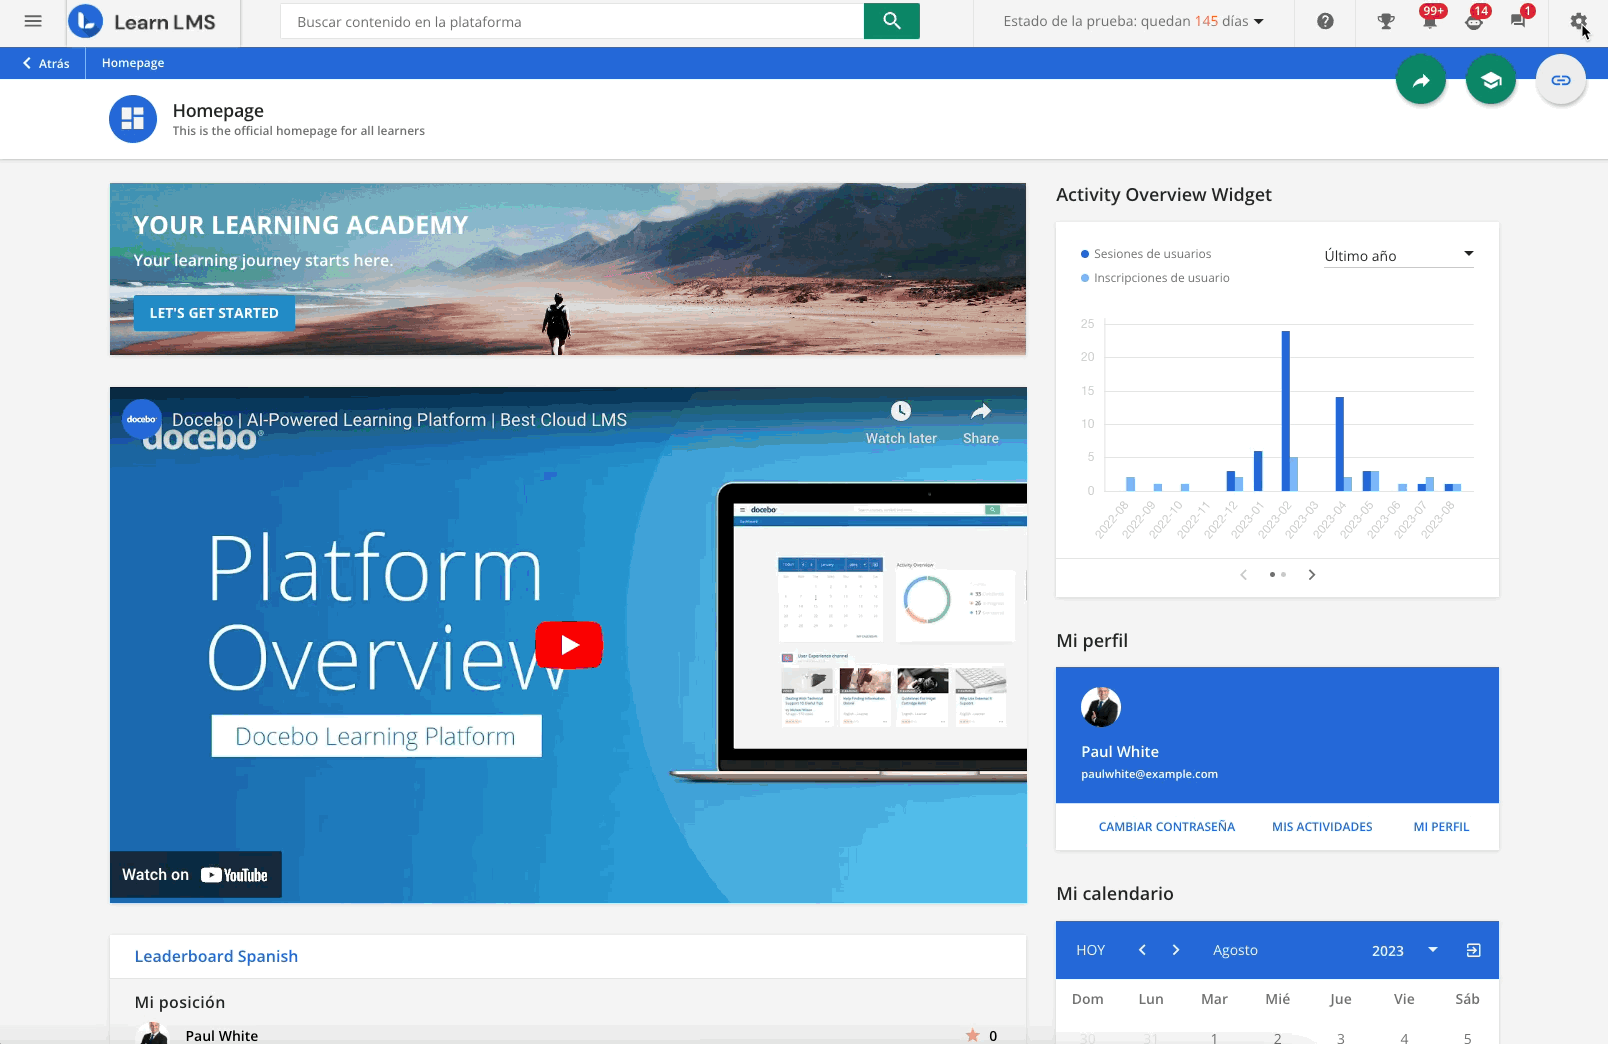Click the green share arrow button
Viewport: 1608px width, 1044px height.
(1421, 81)
